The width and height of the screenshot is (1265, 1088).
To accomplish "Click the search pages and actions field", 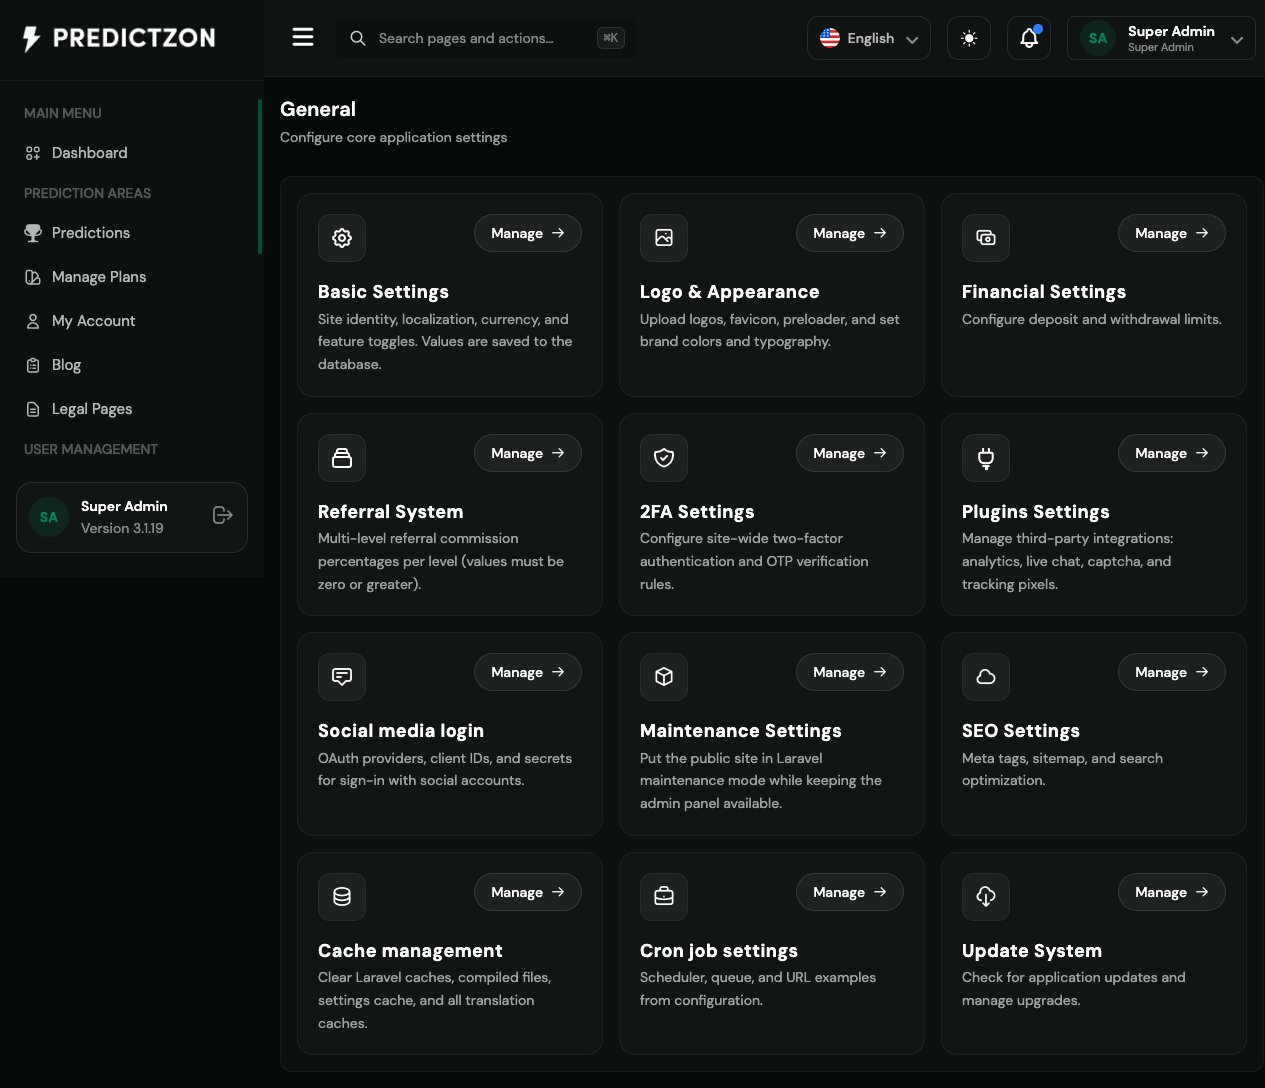I will pos(485,38).
